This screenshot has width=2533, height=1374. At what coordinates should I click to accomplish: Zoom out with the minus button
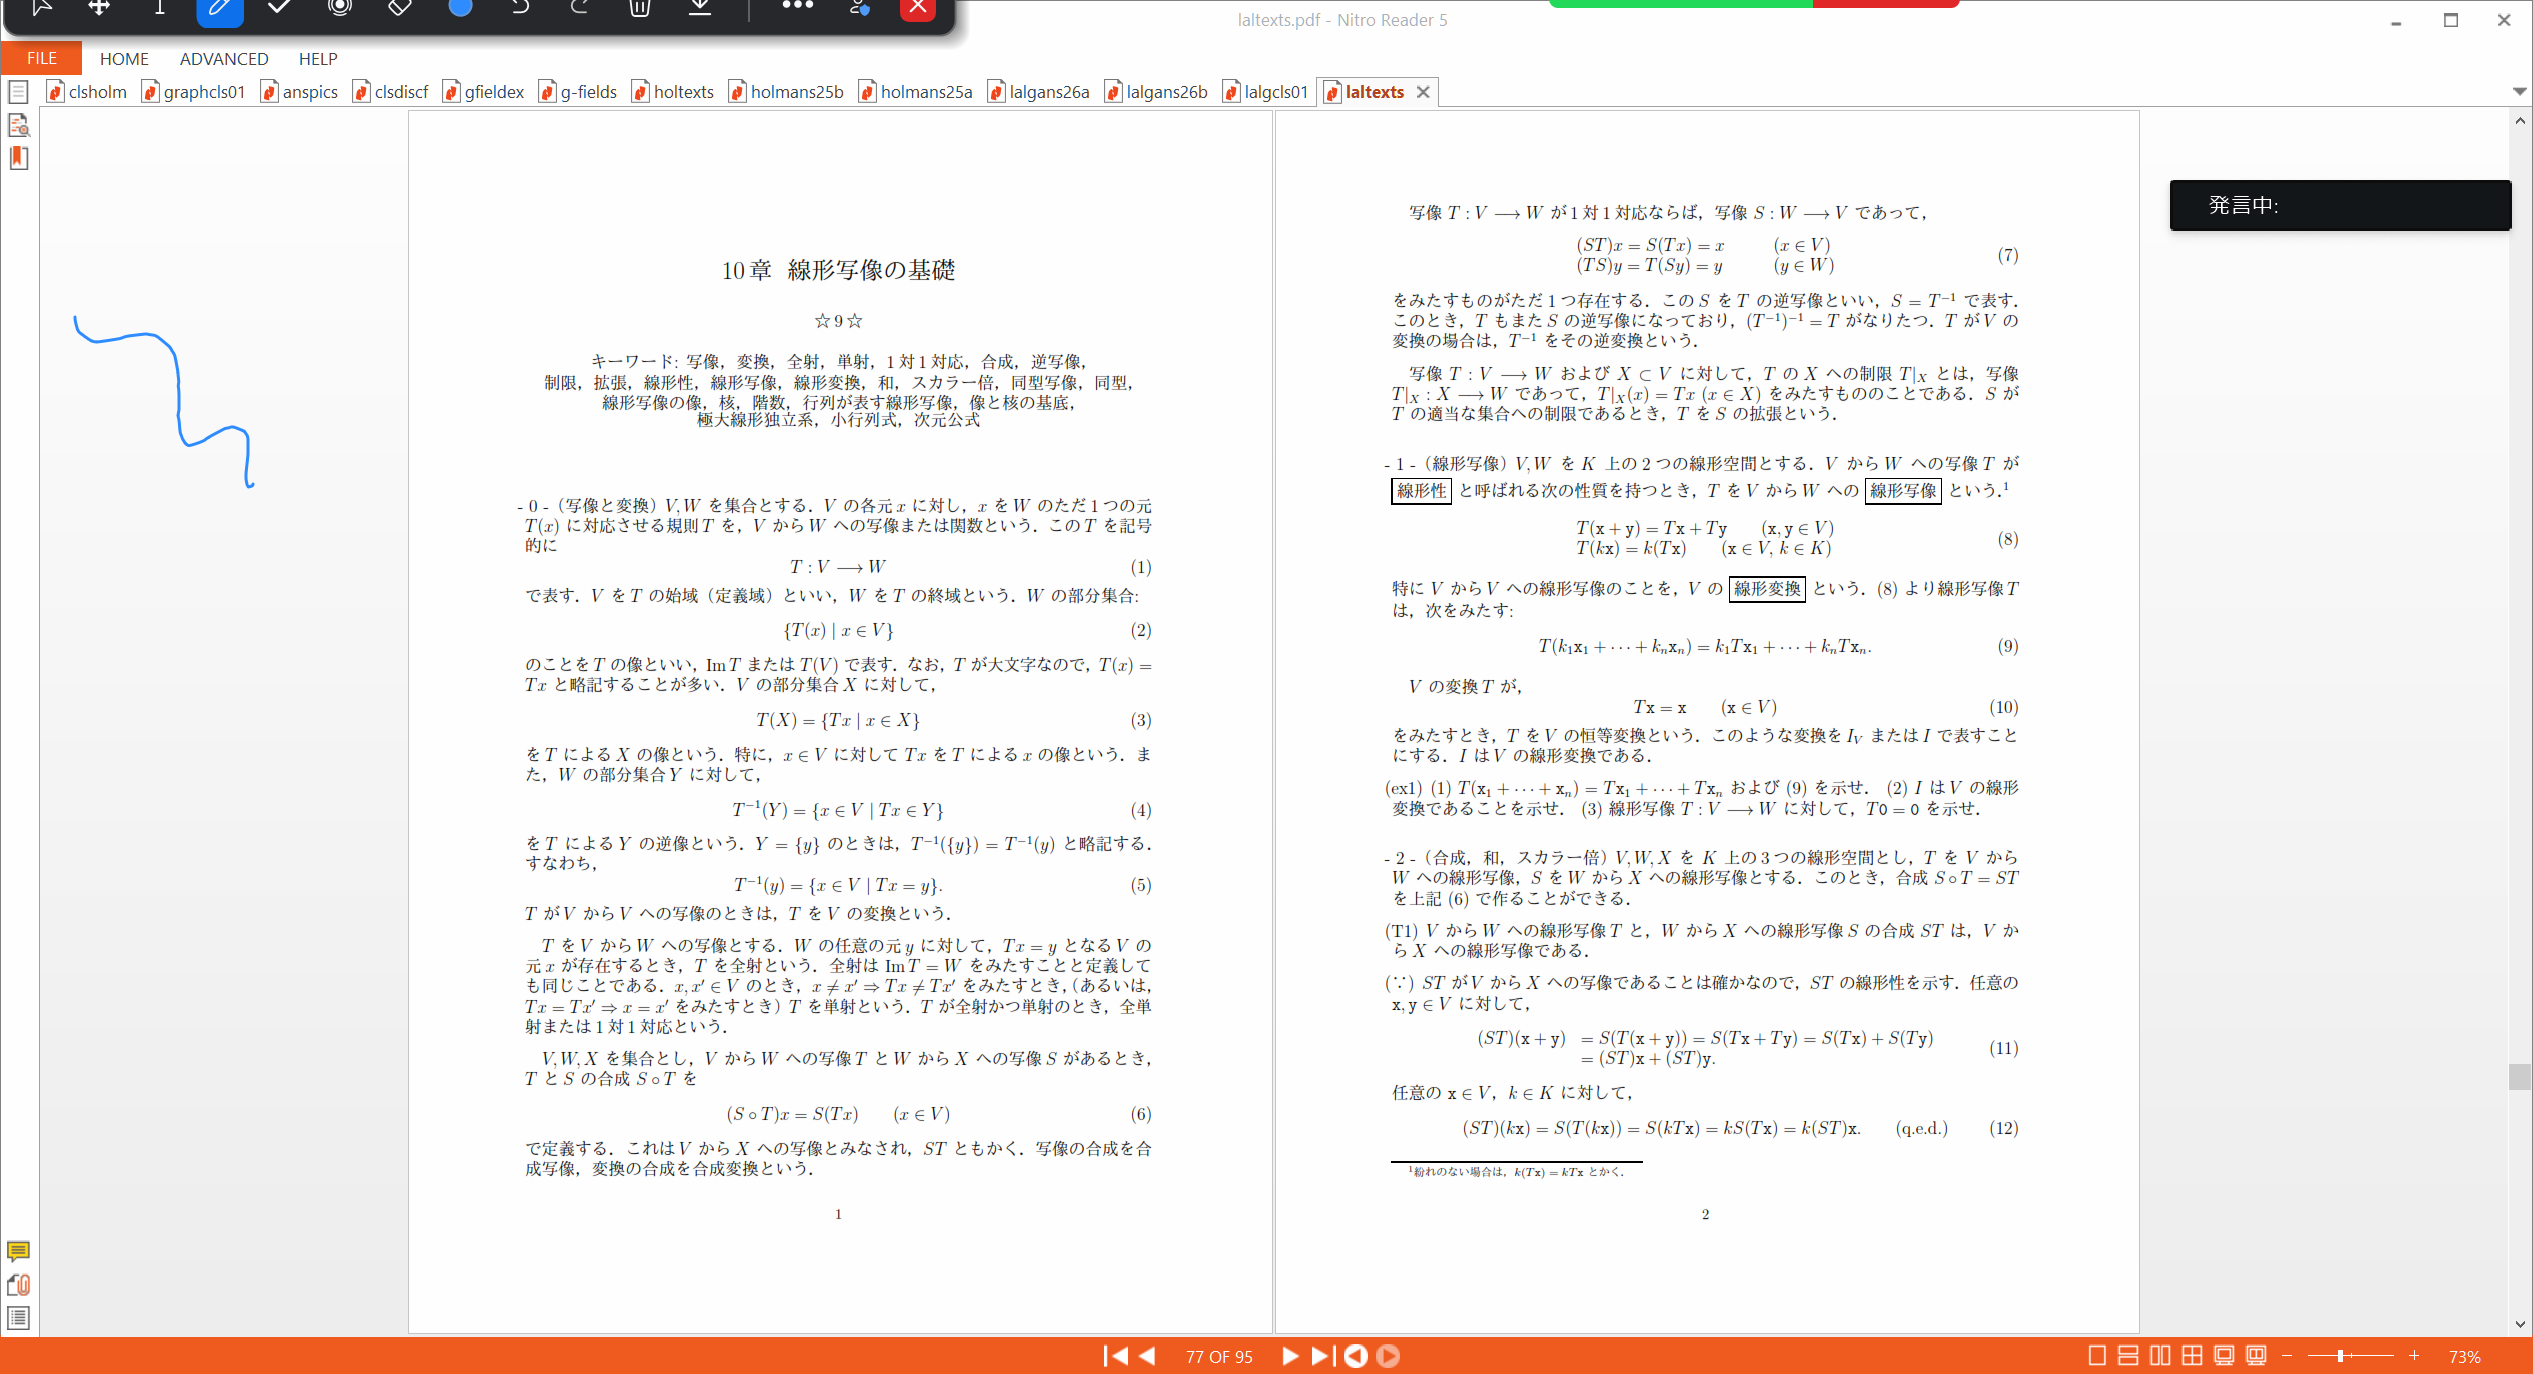coord(2287,1356)
